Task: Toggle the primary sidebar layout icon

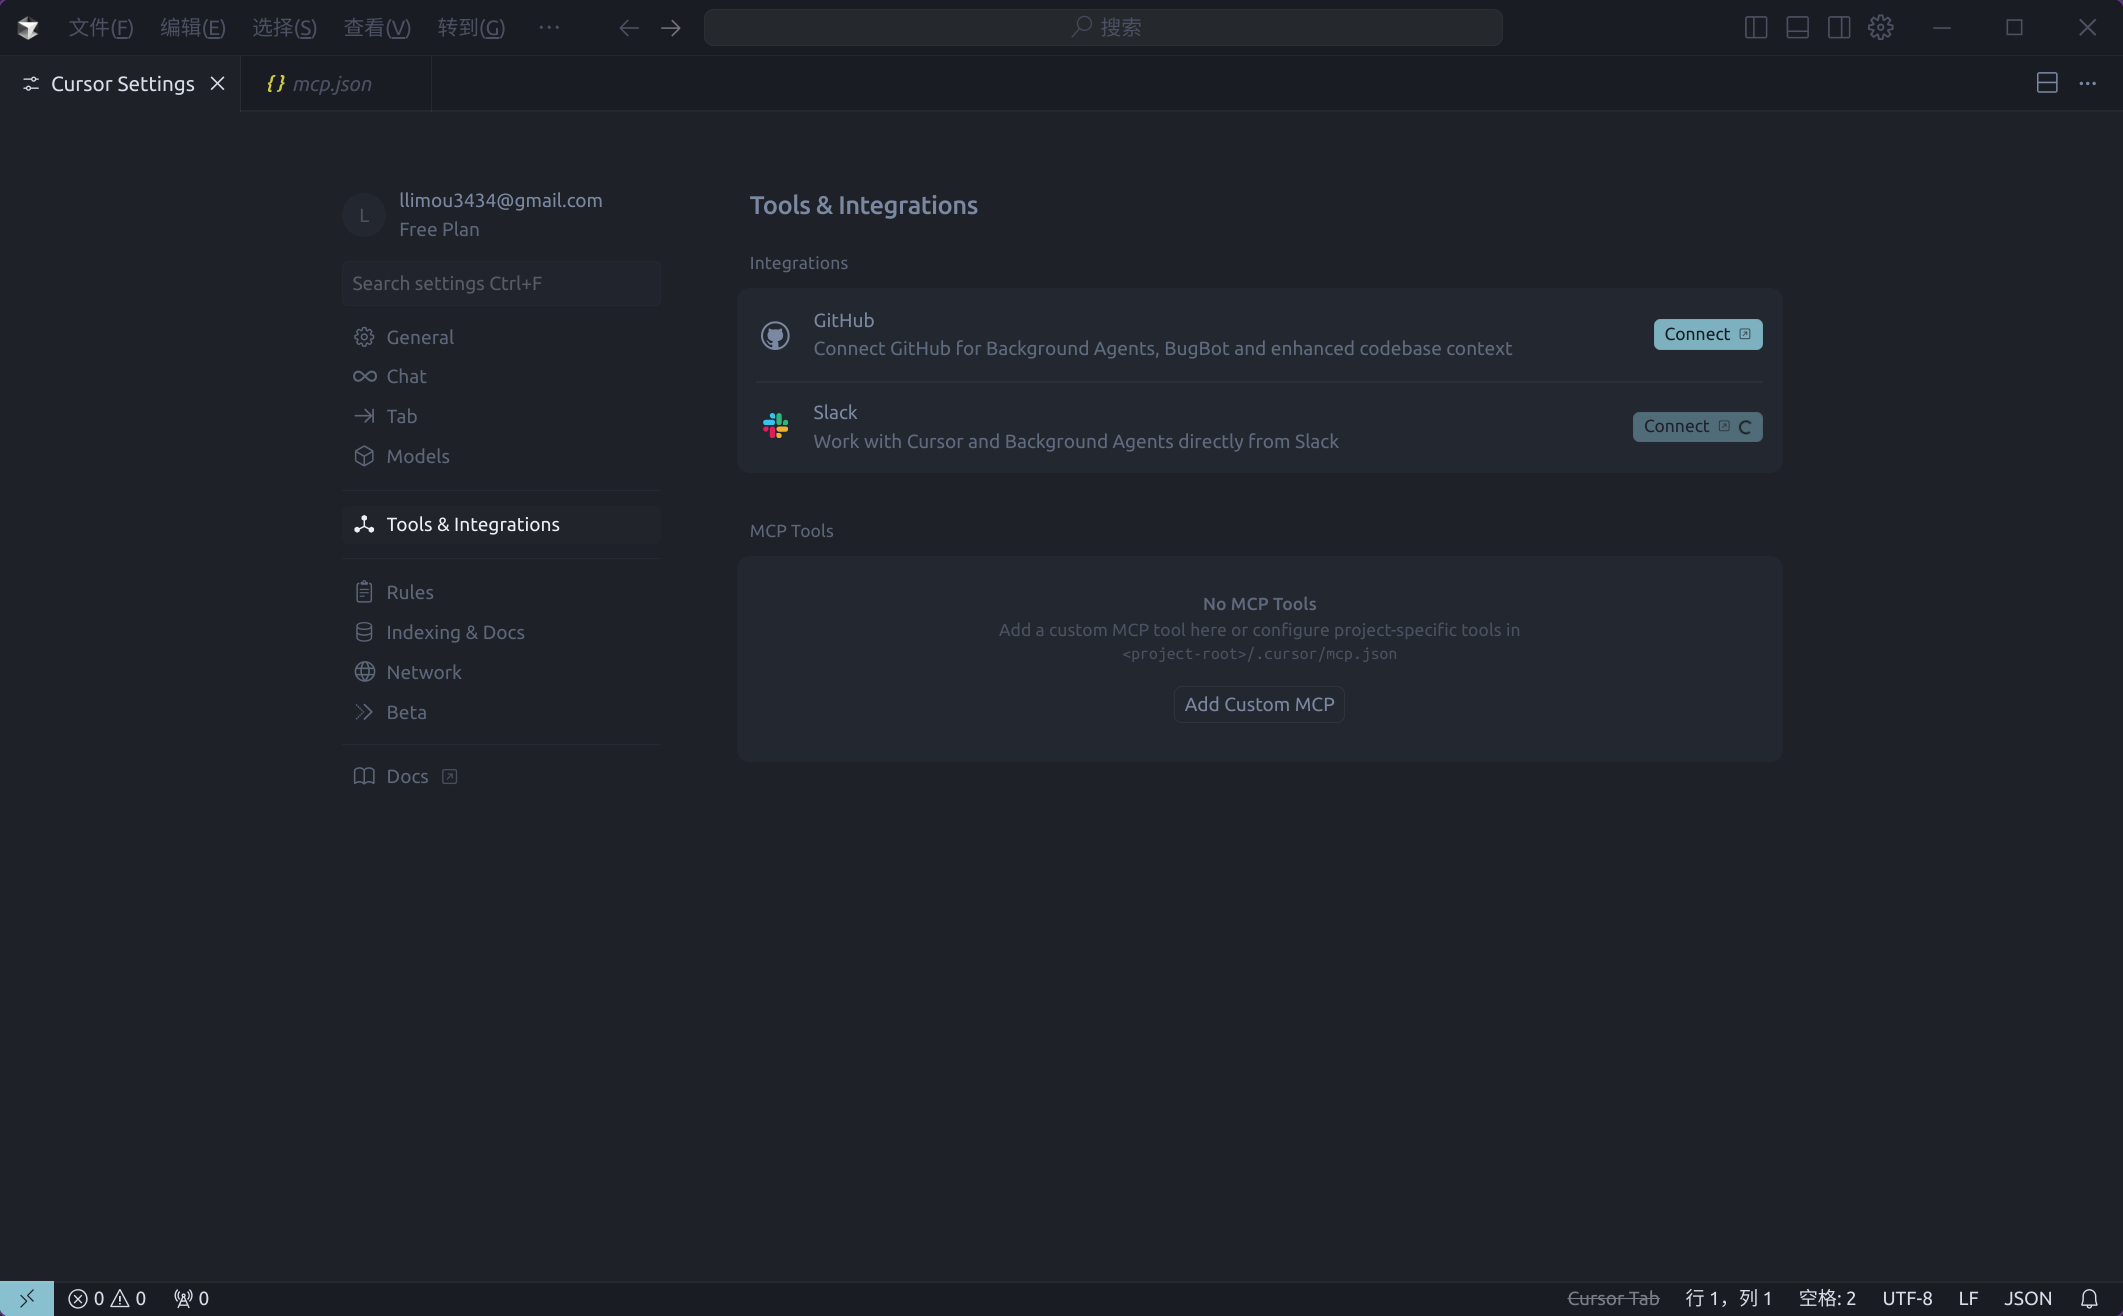Action: coord(1755,27)
